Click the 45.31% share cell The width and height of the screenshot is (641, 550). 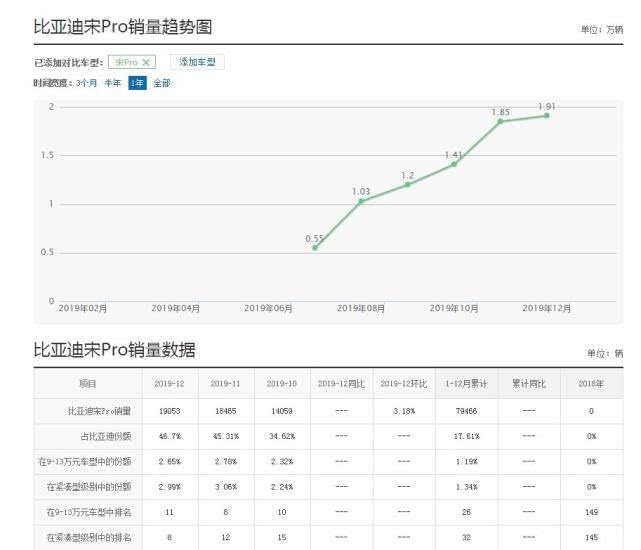point(226,436)
